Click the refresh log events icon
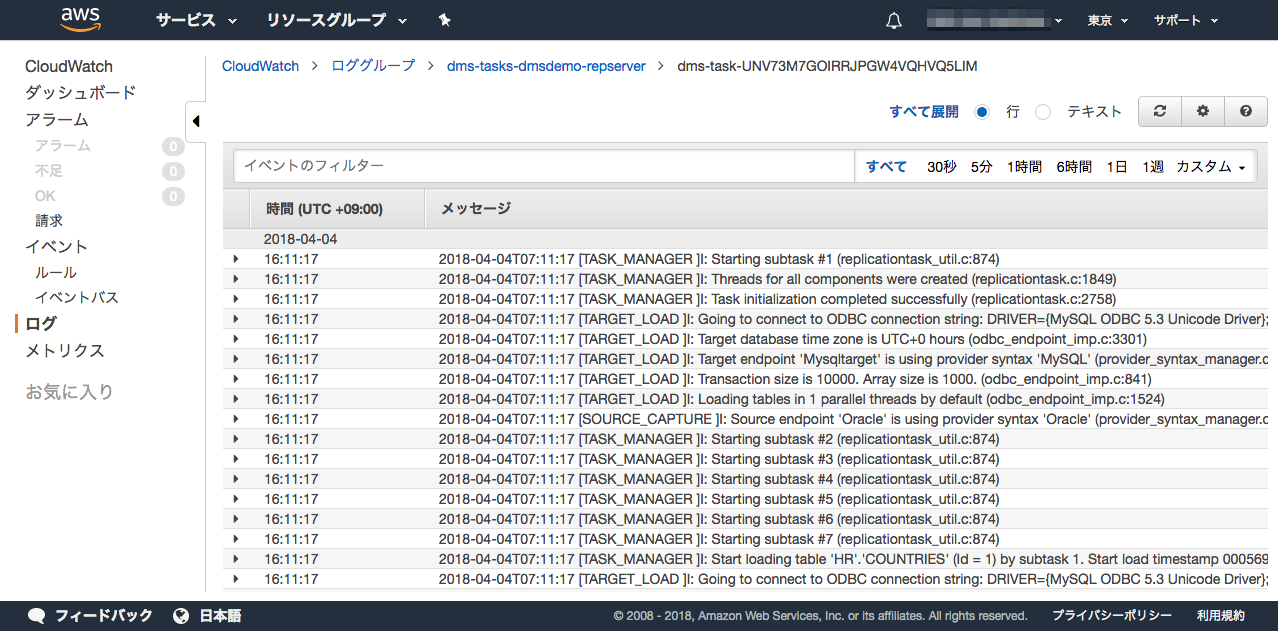The height and width of the screenshot is (631, 1278). 1160,112
